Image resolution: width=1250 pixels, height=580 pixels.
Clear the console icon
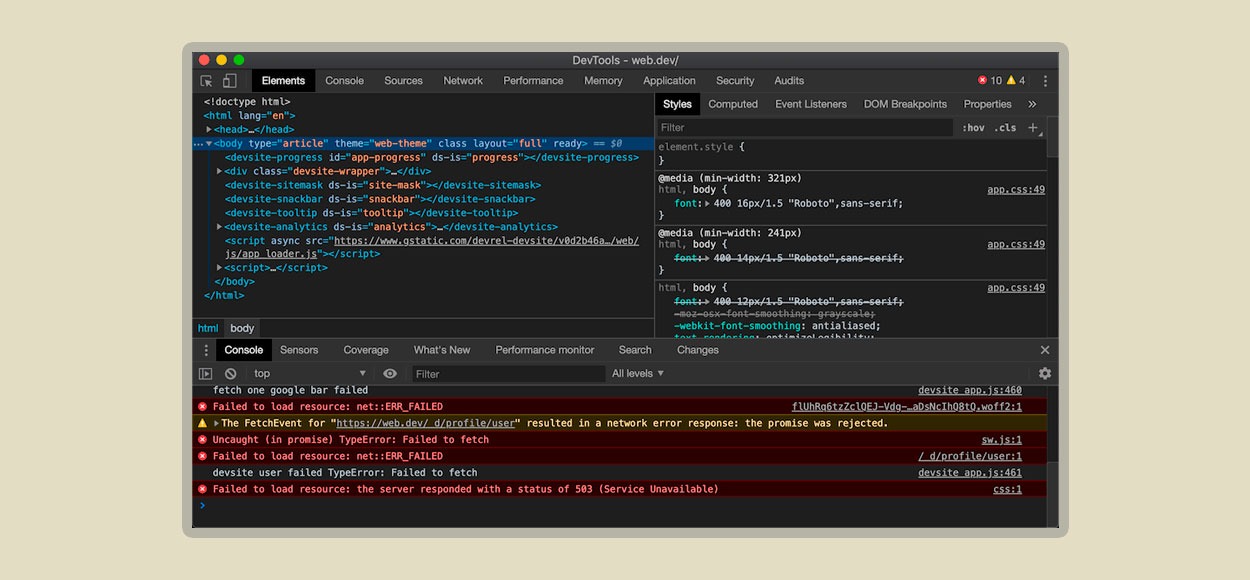point(230,374)
